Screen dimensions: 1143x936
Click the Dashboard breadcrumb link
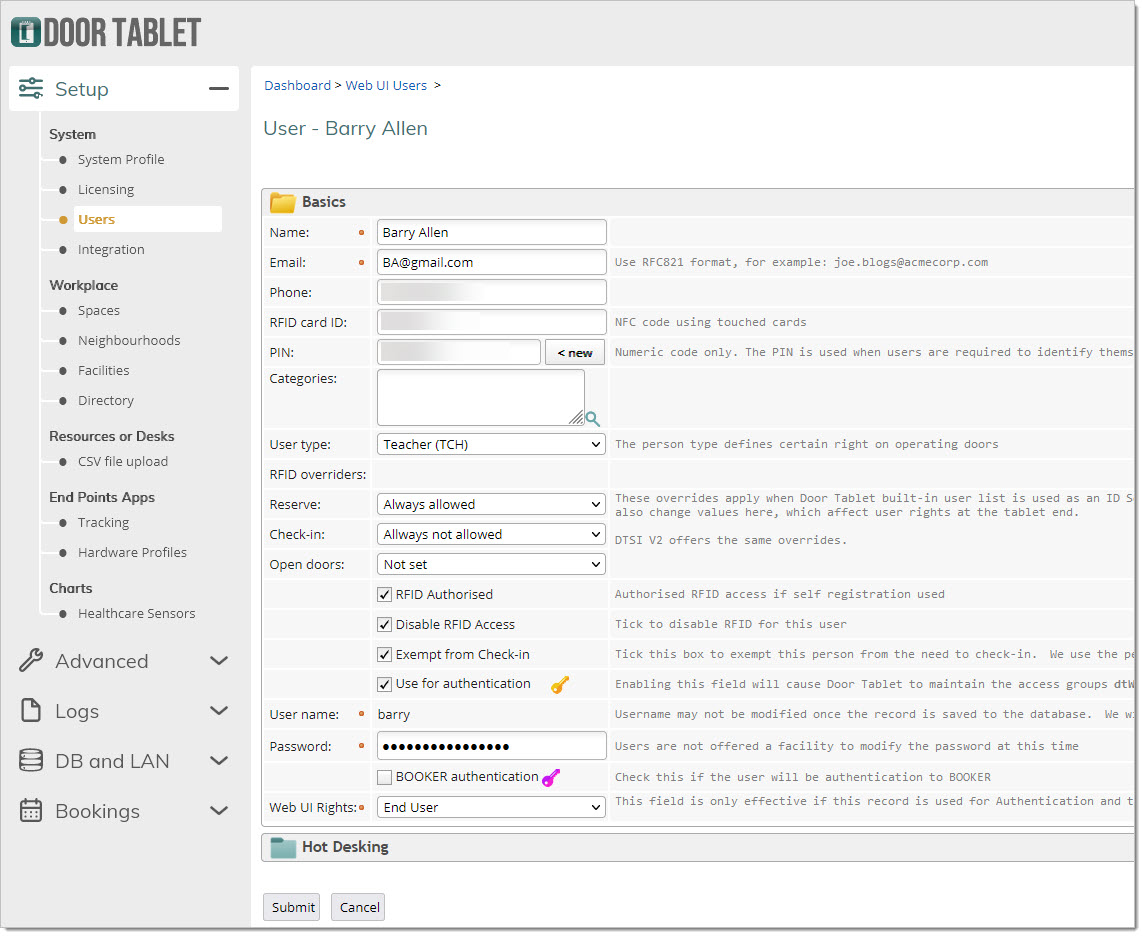[x=297, y=85]
